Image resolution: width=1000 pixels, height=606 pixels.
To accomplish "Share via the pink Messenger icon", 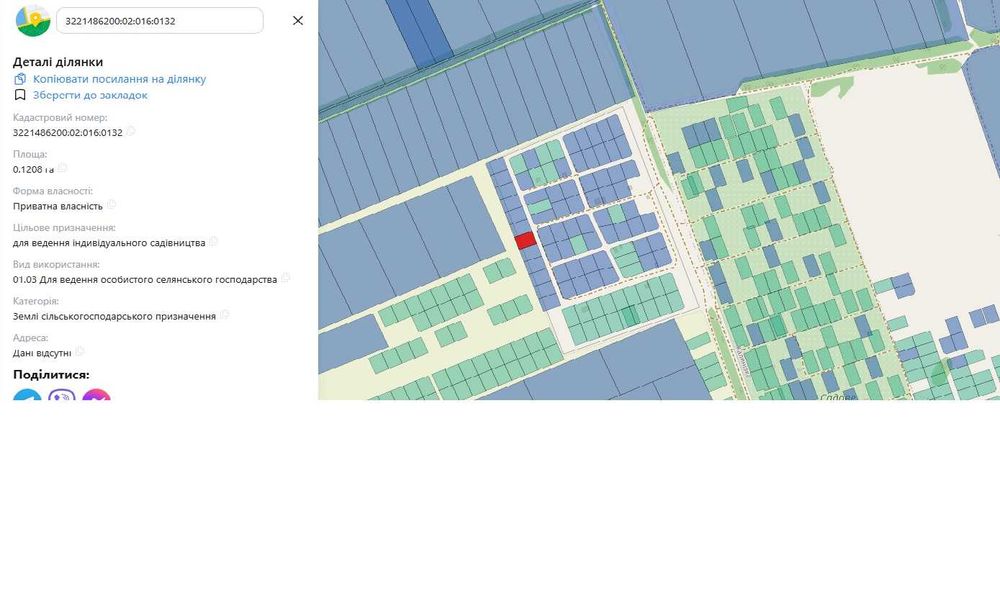I will click(x=96, y=396).
